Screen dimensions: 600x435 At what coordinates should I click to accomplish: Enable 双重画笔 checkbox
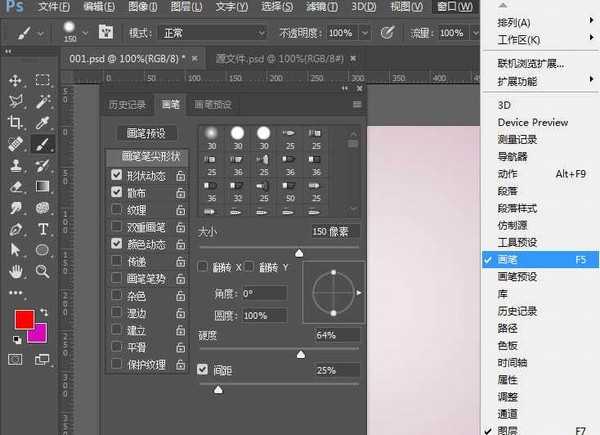point(116,226)
